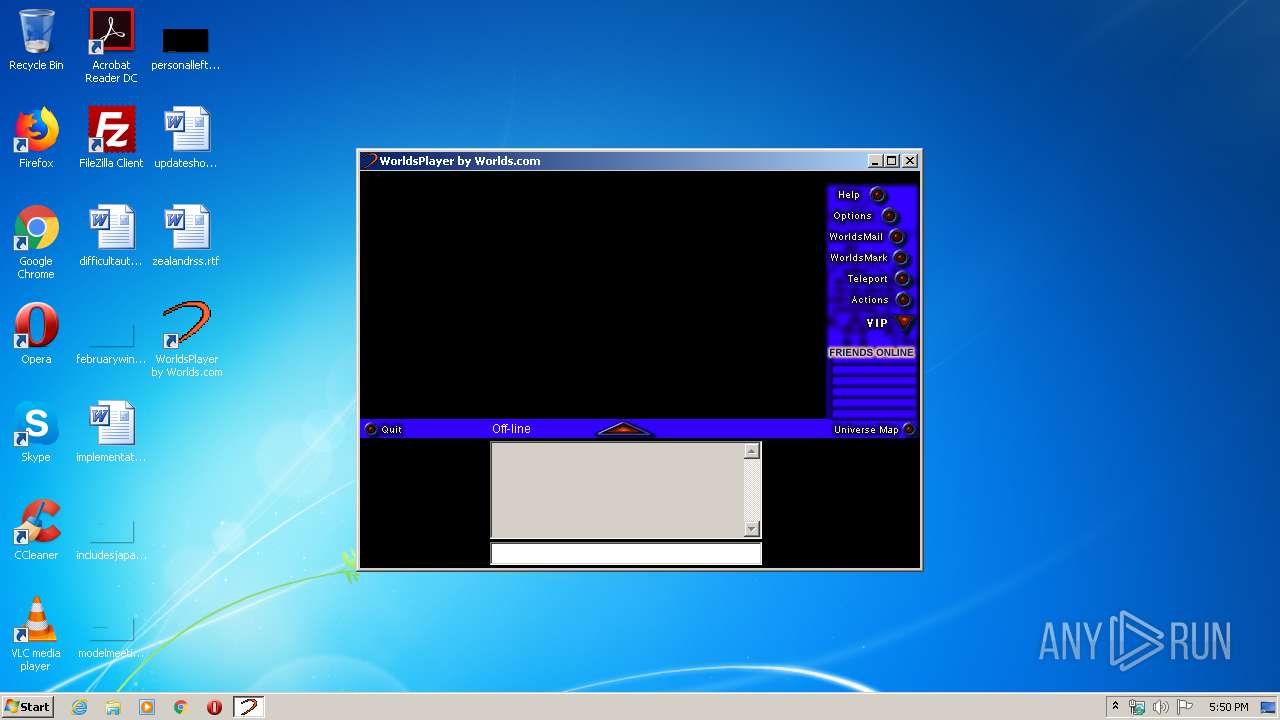Select the updatesho... Word document icon

(x=186, y=138)
